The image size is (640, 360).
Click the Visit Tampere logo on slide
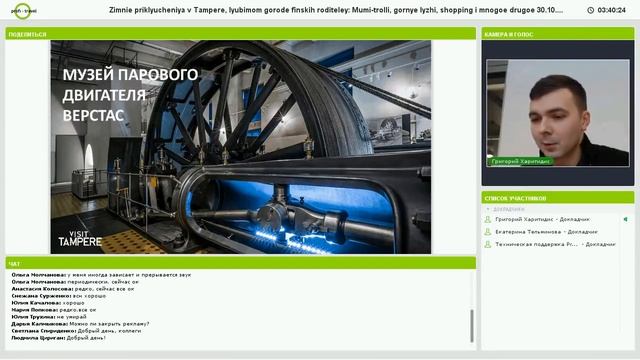80,239
